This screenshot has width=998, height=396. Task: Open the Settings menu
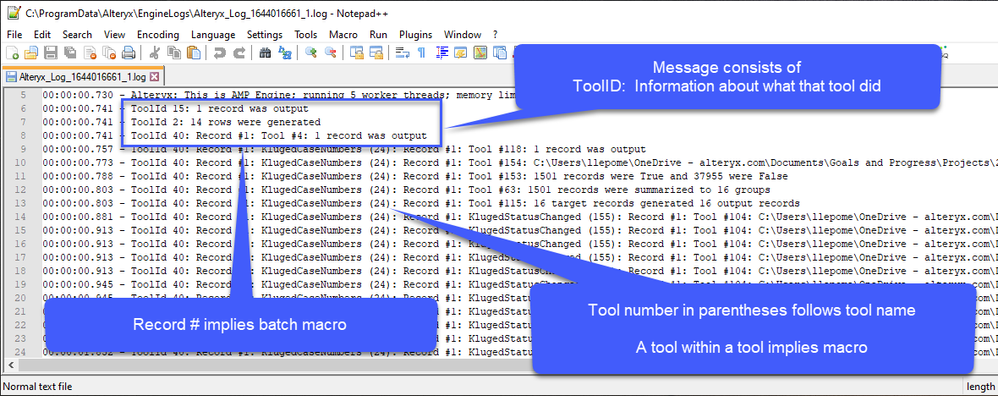pos(265,34)
